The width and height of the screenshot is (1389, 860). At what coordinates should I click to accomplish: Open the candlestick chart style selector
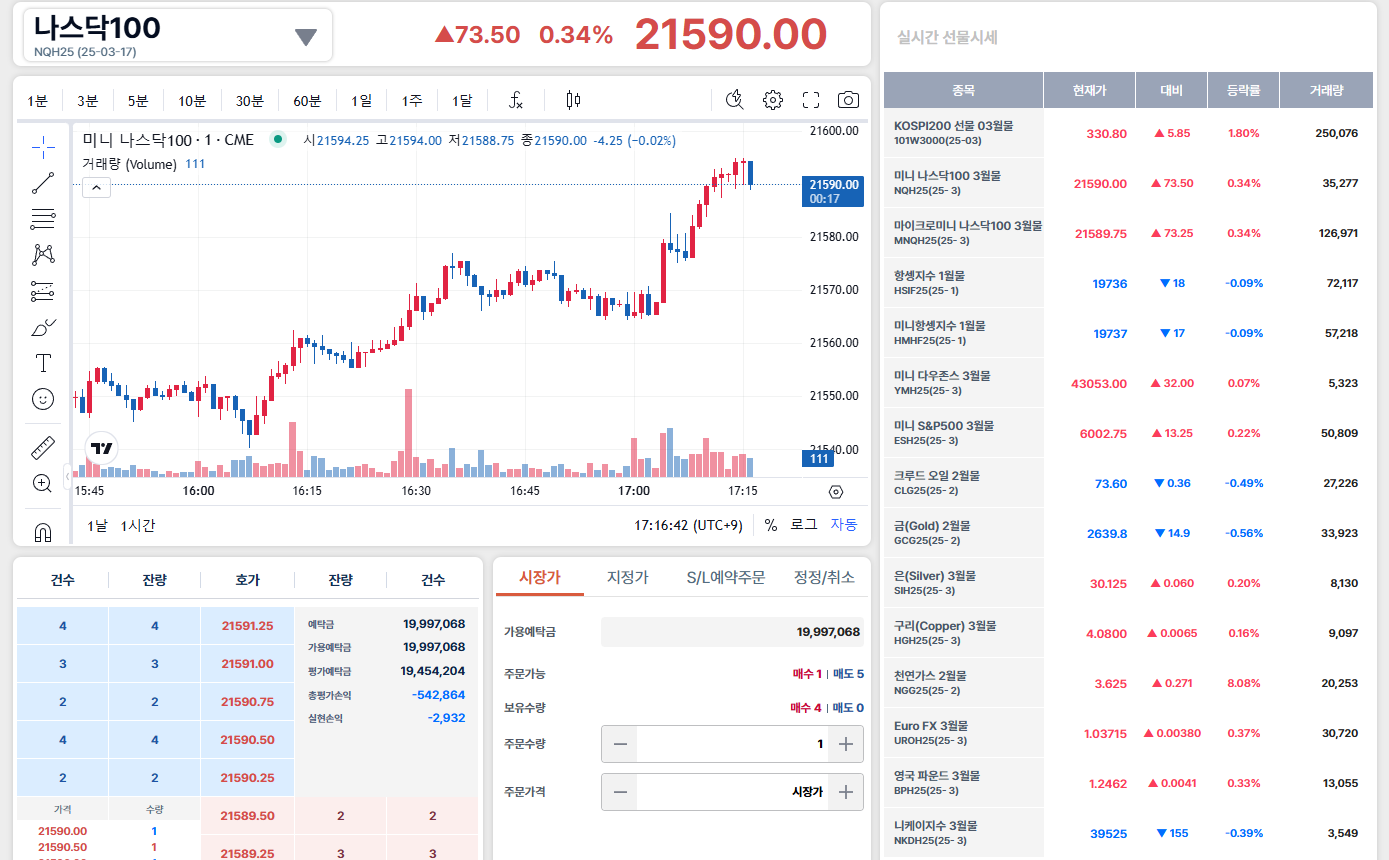tap(573, 100)
